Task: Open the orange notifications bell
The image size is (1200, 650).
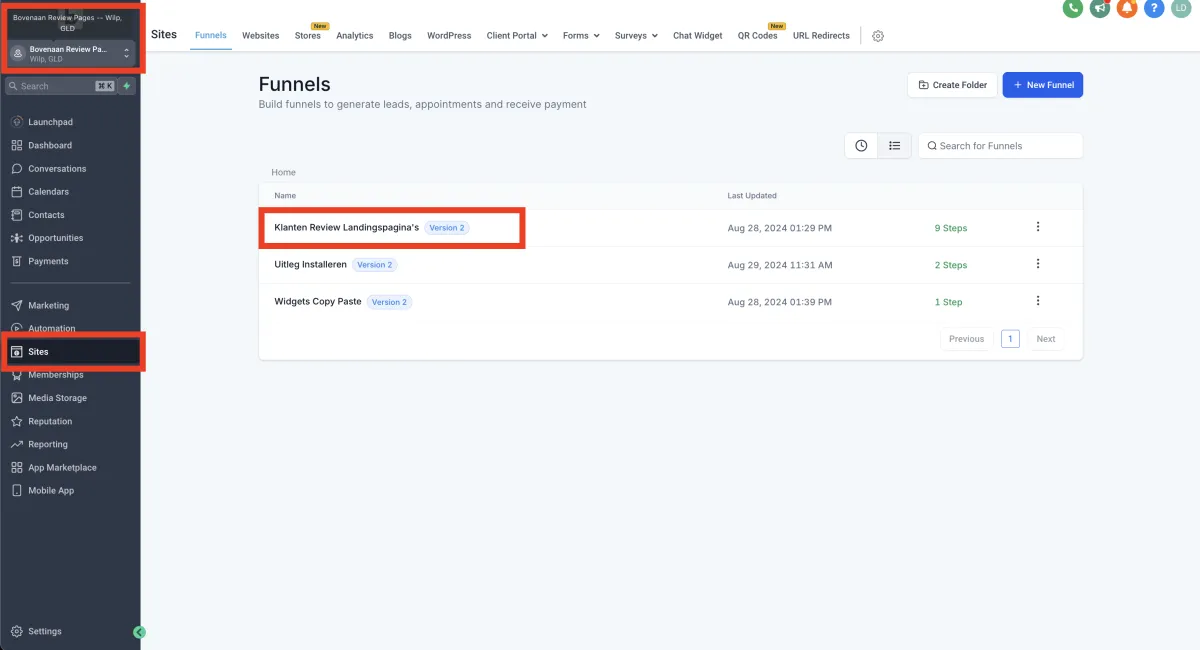Action: (1127, 8)
